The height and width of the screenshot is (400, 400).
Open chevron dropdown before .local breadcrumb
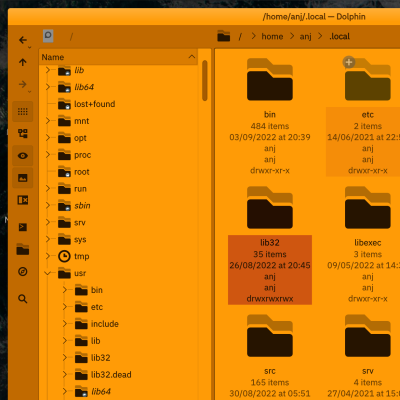tap(320, 36)
